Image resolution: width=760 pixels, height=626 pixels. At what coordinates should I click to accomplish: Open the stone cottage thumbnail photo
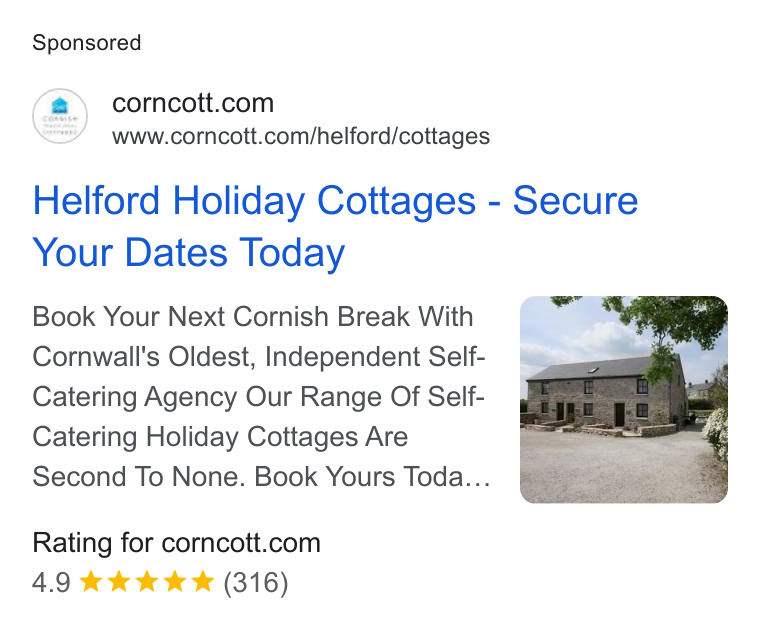(x=624, y=400)
